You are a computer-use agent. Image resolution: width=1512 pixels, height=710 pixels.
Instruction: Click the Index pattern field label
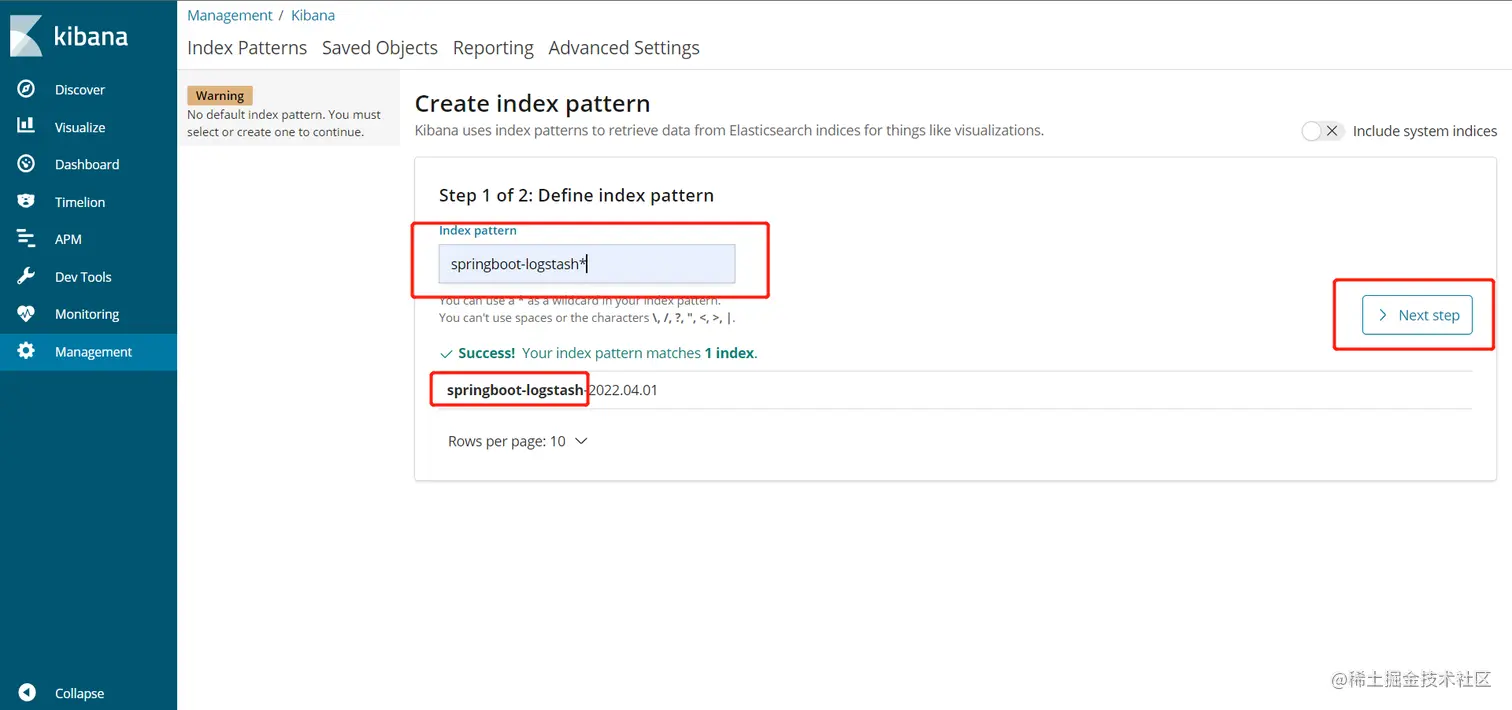478,230
